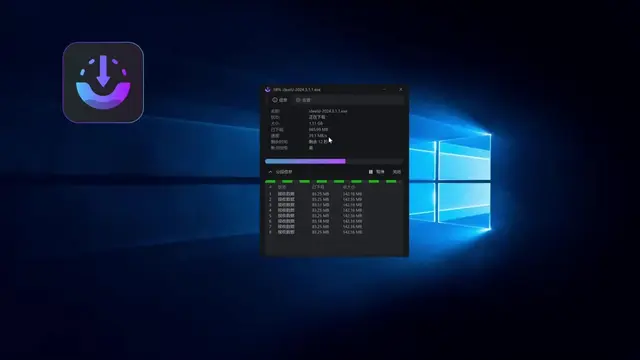The width and height of the screenshot is (640, 360).
Task: Click the 1.11 GB file size value
Action: [316, 123]
